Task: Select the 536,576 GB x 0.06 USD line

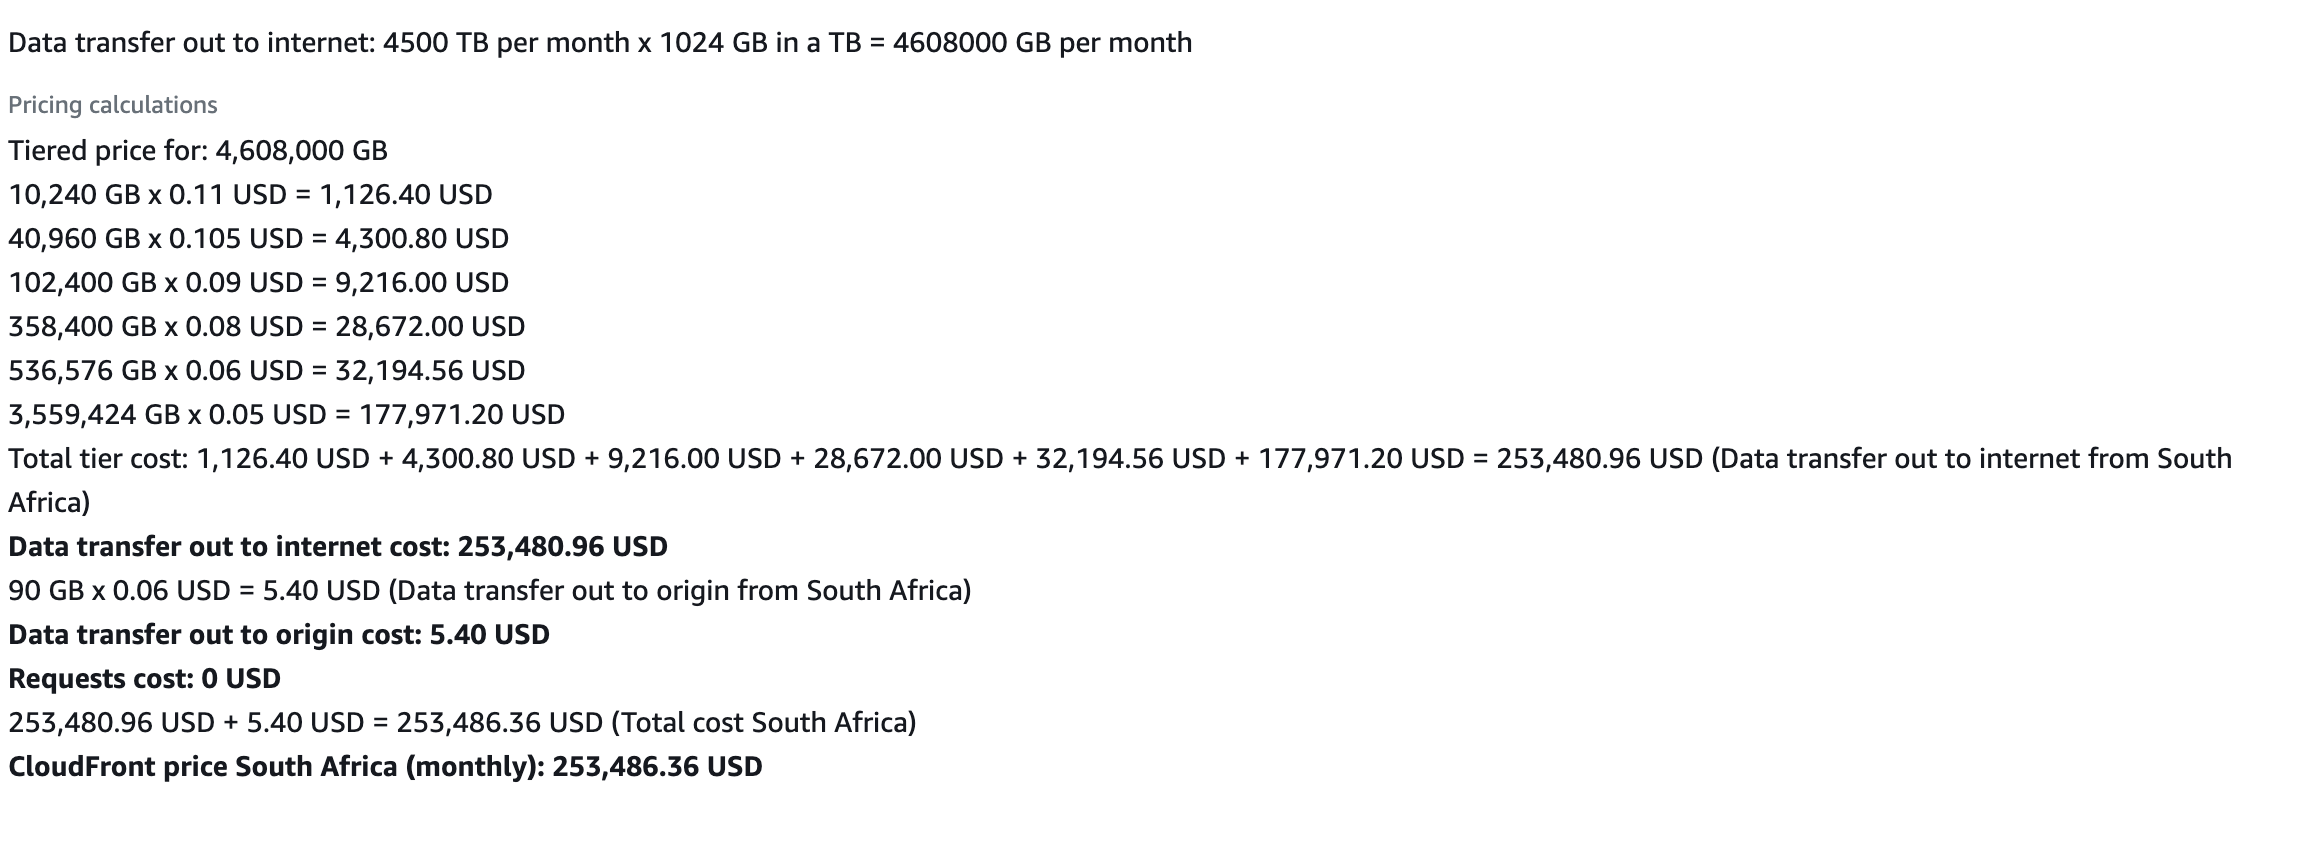Action: coord(266,371)
